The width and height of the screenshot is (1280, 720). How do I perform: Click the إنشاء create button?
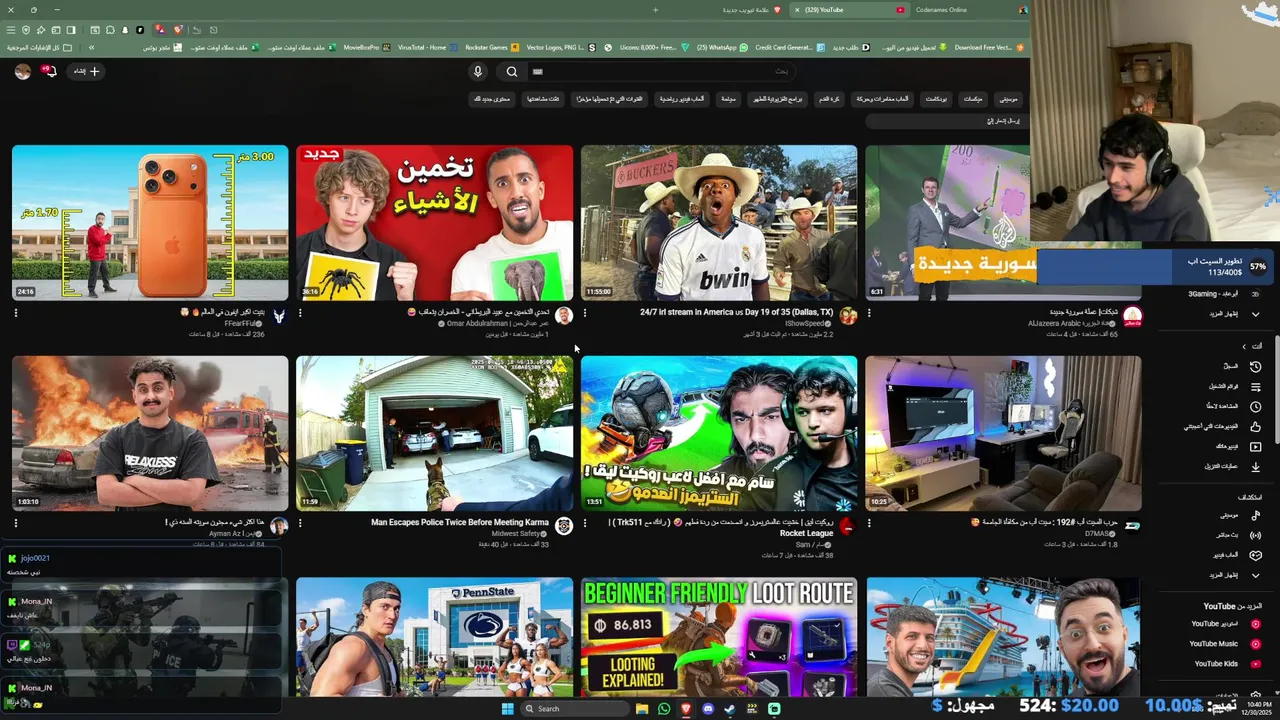coord(86,71)
